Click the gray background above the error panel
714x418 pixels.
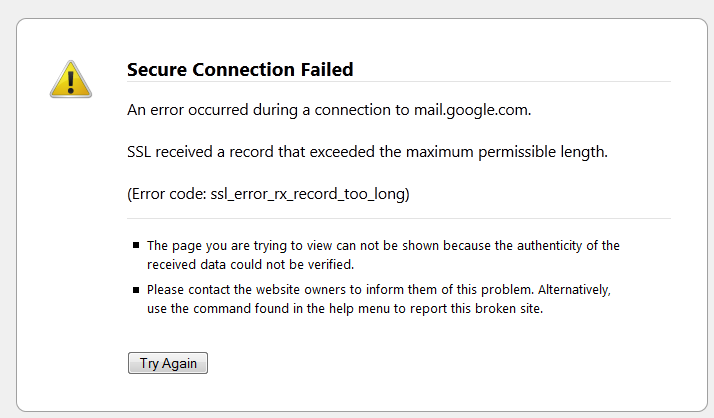pos(357,8)
